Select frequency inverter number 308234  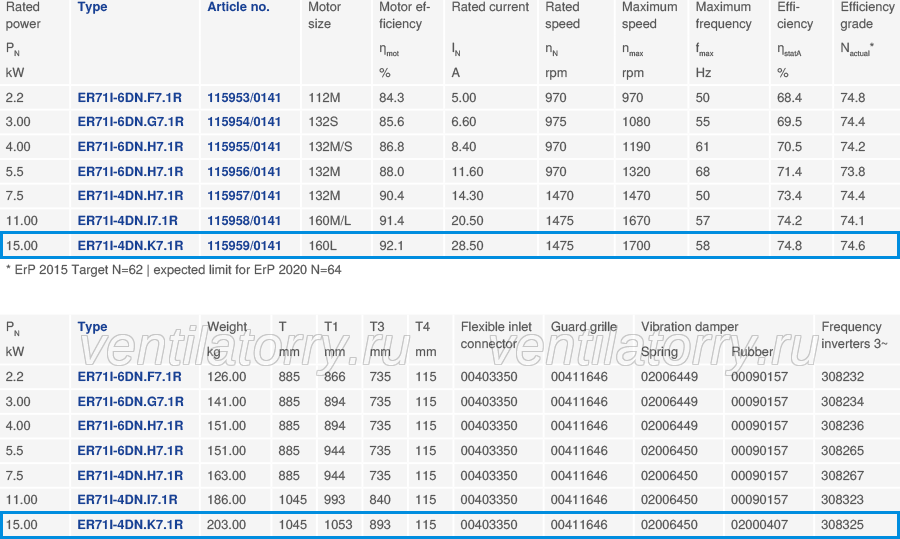click(x=842, y=402)
